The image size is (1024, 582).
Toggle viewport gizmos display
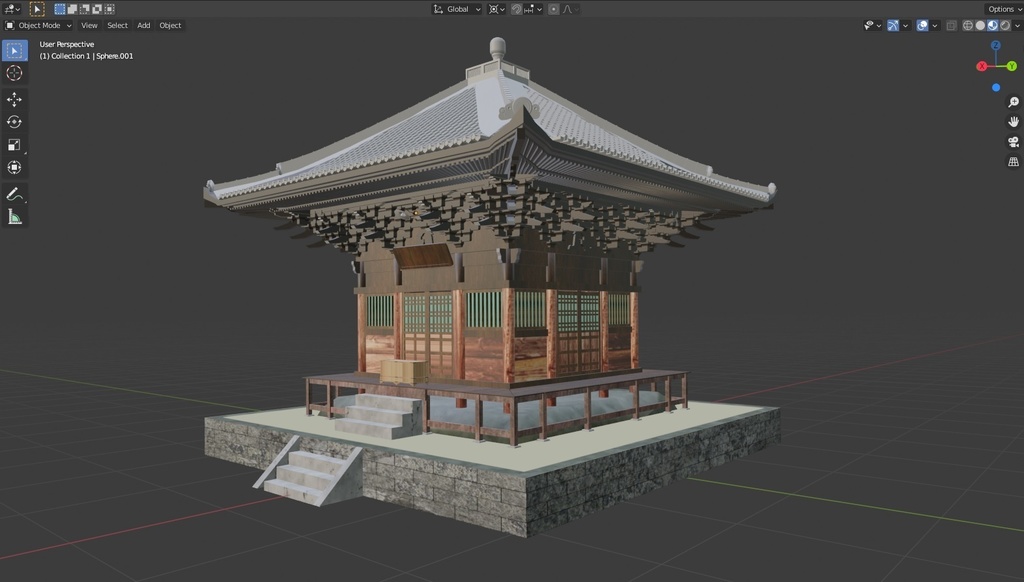click(x=893, y=25)
